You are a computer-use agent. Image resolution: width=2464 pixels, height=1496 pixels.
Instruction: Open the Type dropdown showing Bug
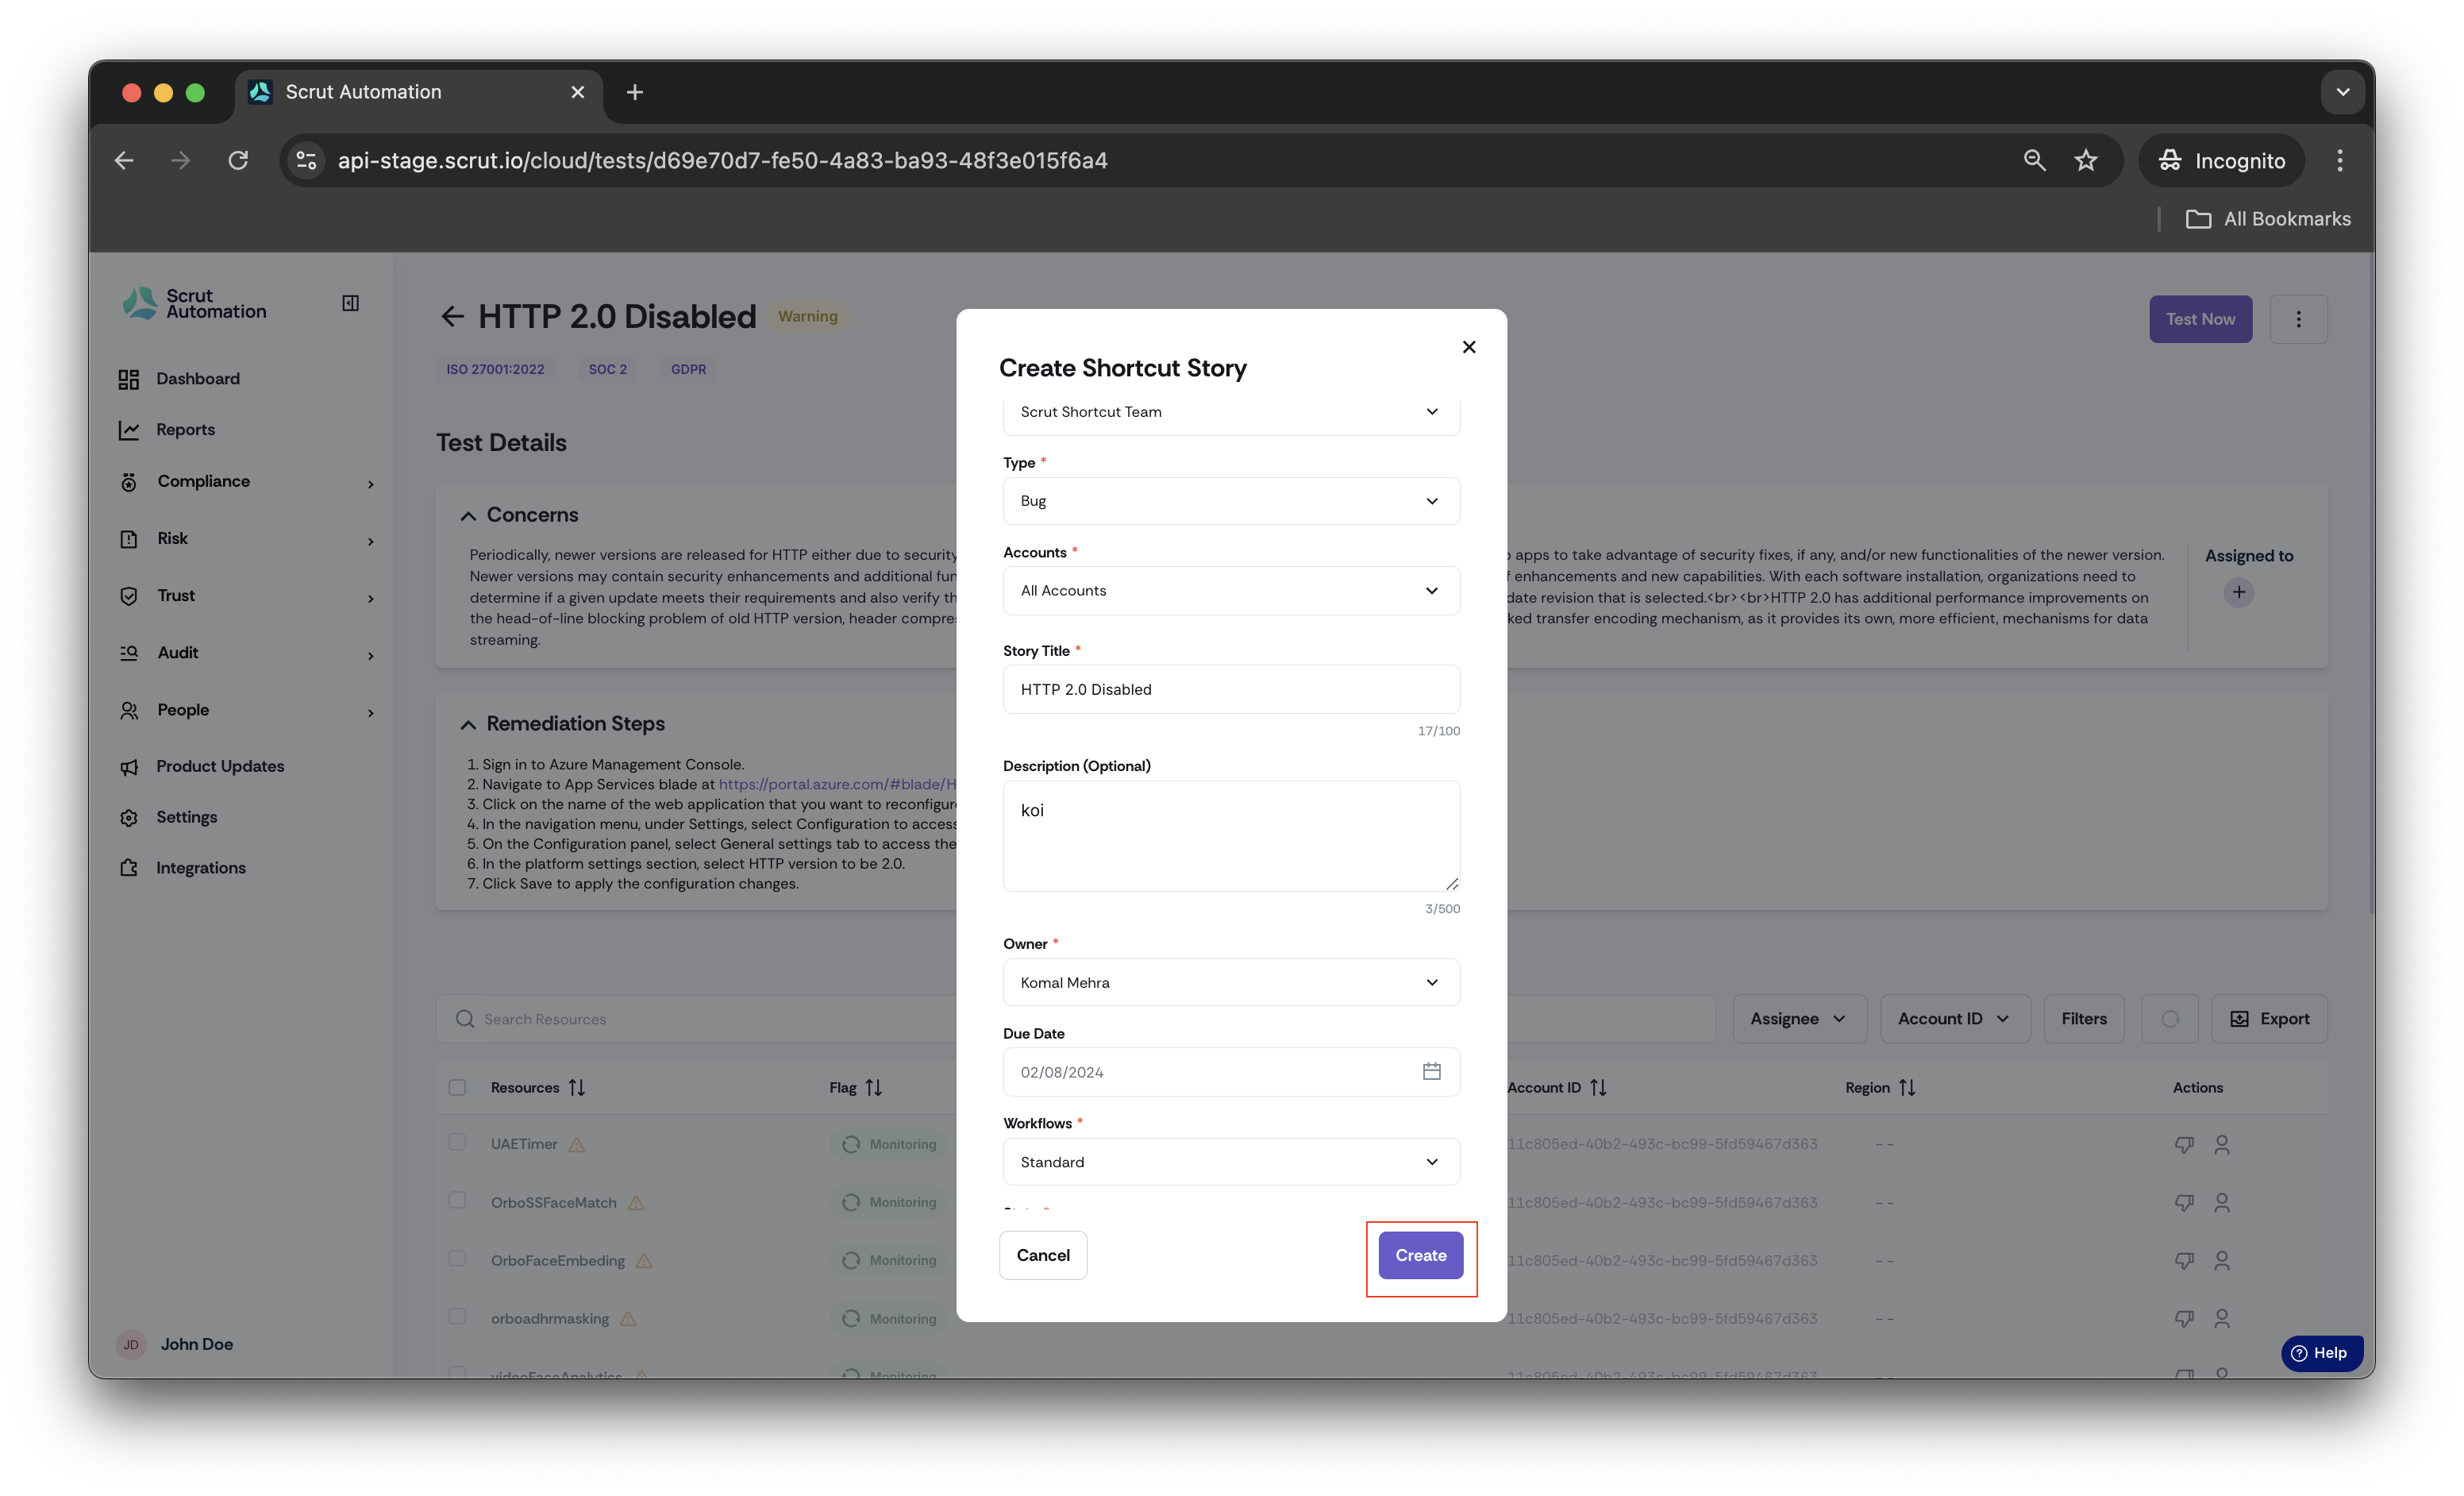(1230, 501)
